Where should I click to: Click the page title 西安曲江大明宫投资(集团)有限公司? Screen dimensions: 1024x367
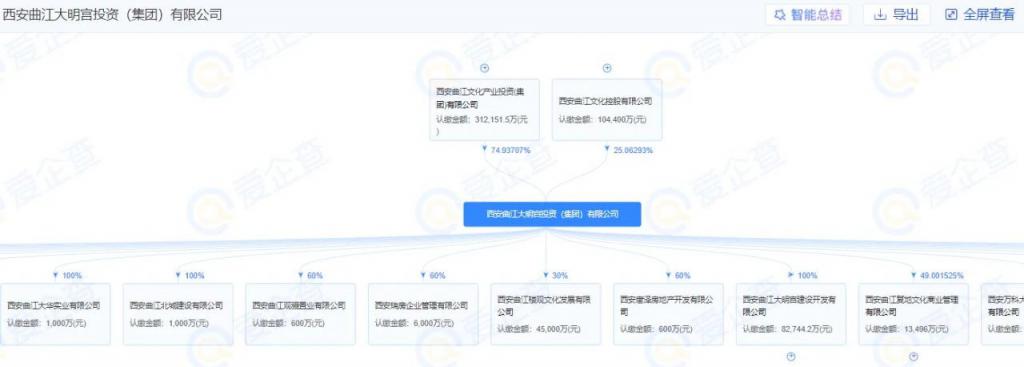[112, 14]
